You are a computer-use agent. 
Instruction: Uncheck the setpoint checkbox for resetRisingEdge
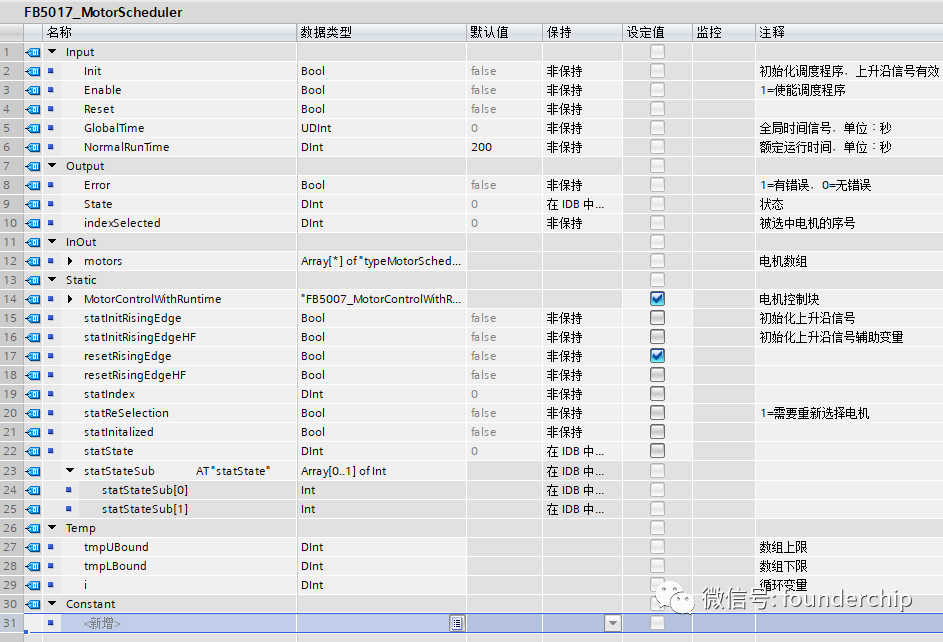click(x=656, y=356)
